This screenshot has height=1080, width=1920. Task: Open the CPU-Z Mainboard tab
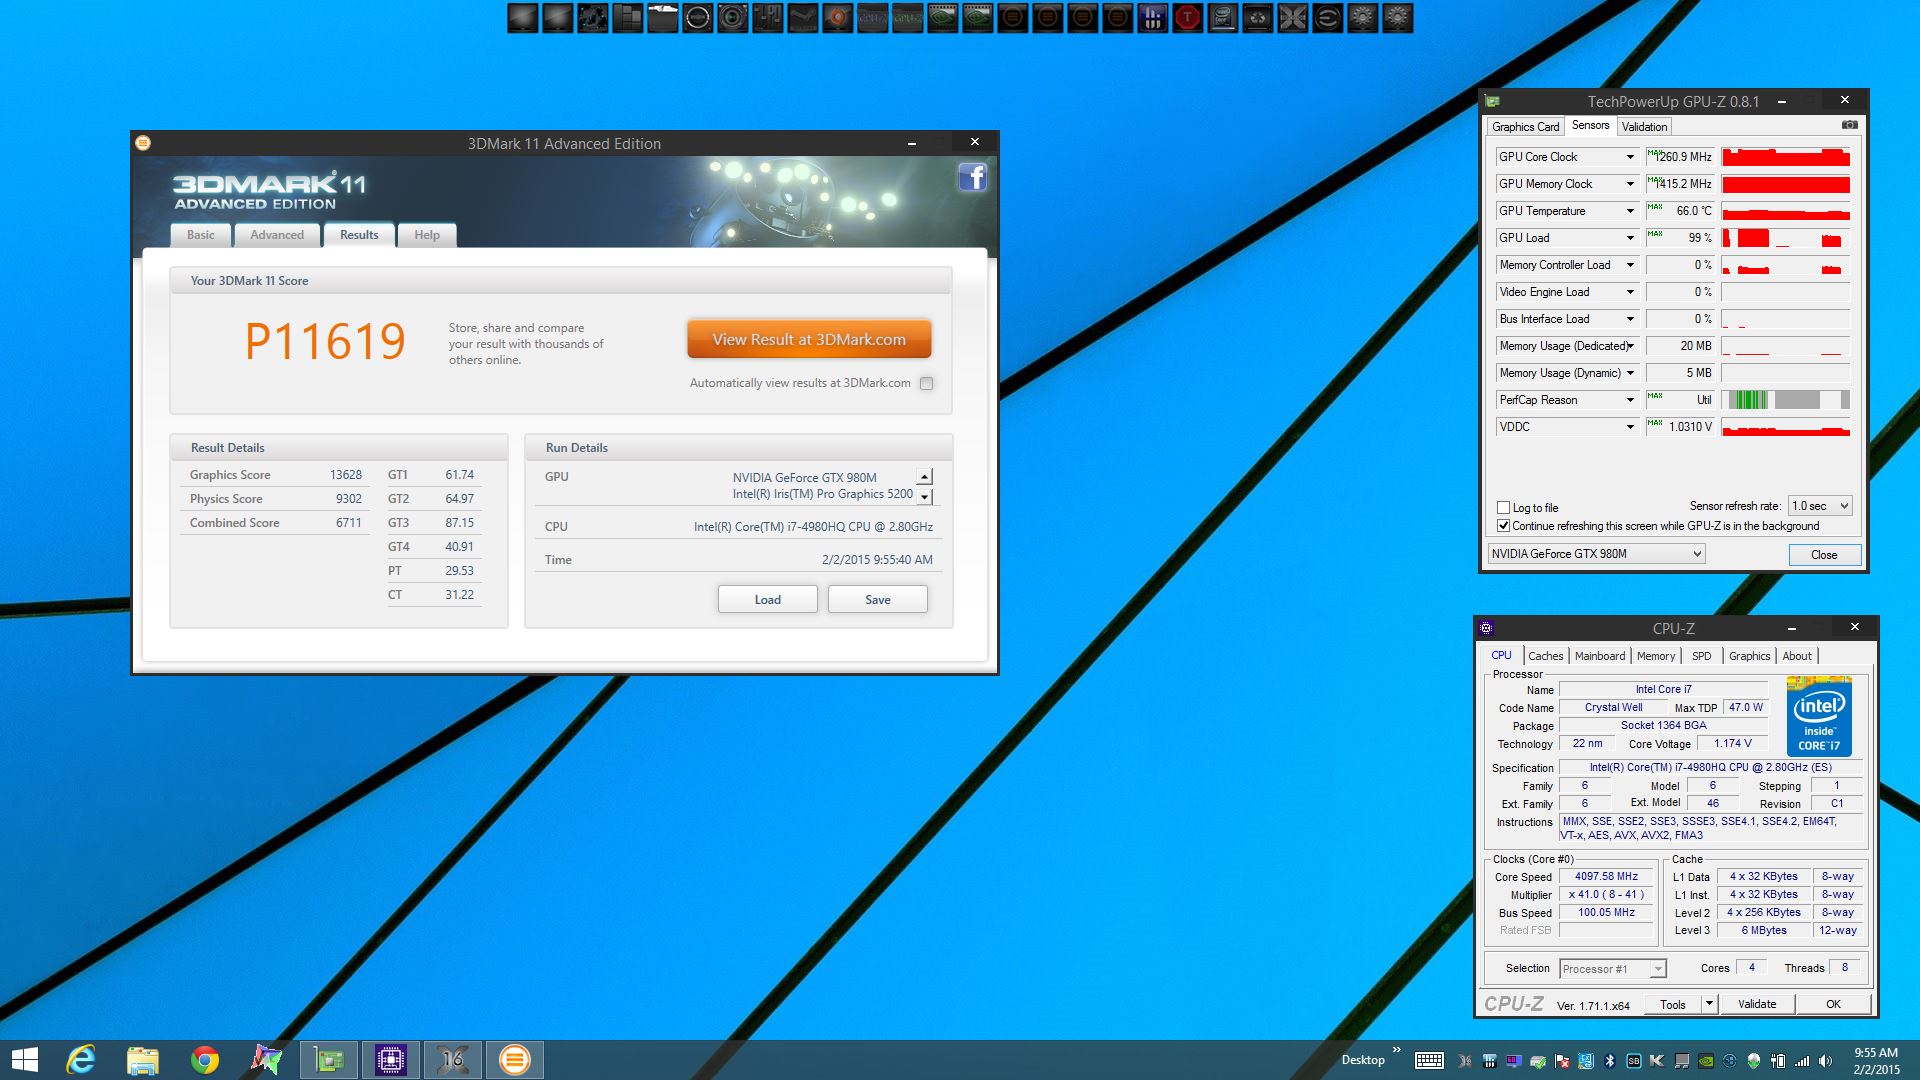click(1600, 656)
